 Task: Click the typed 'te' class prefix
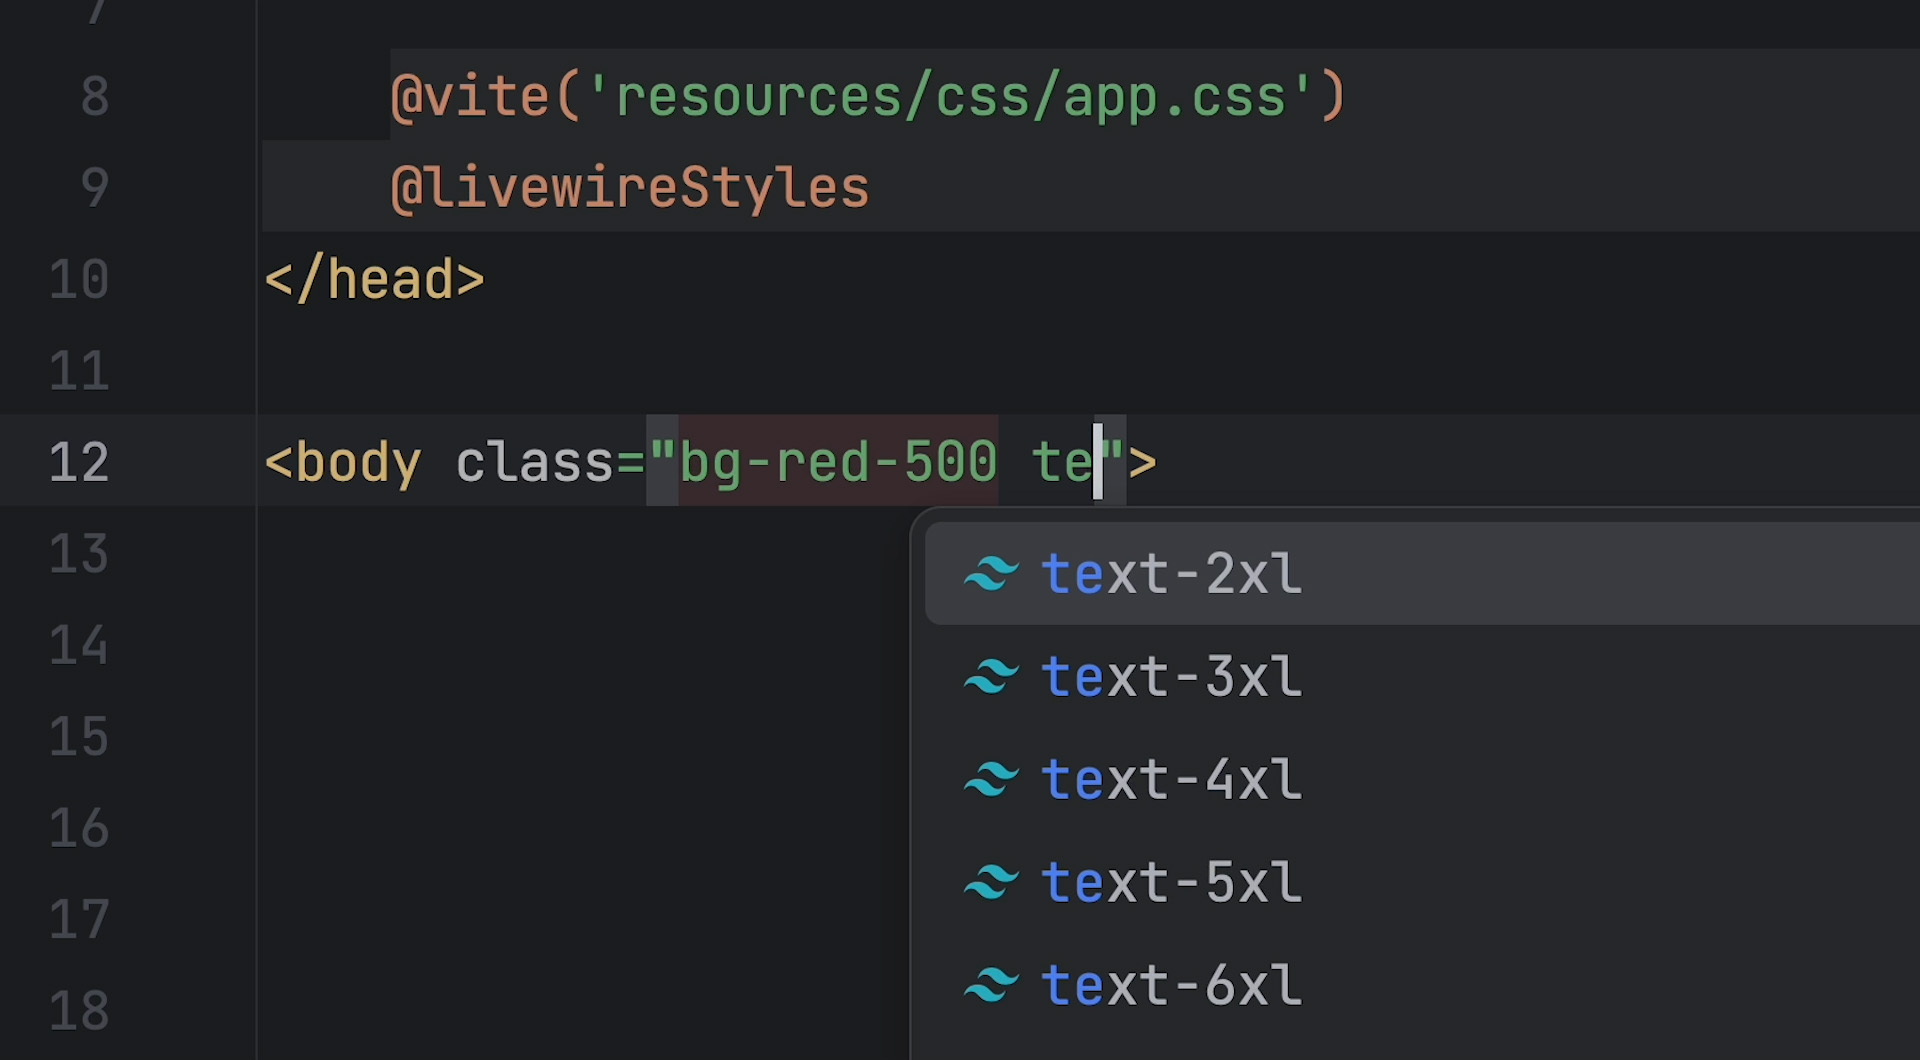(1063, 463)
